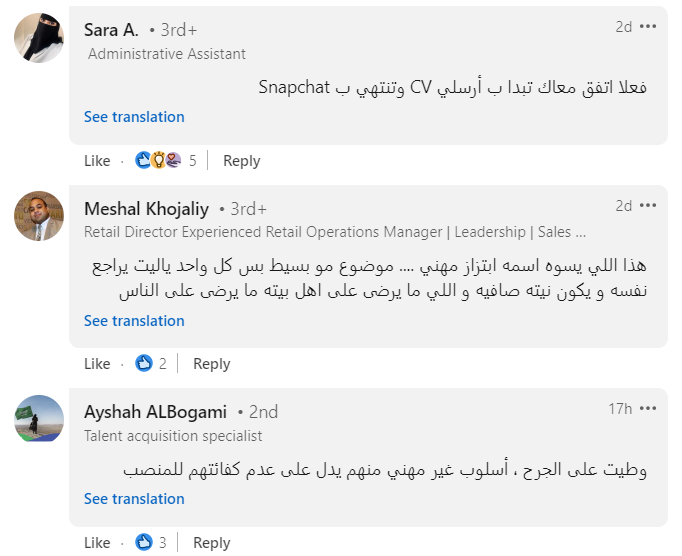The height and width of the screenshot is (556, 682).
Task: Expand translation of Sara A.'s comment
Action: (134, 117)
